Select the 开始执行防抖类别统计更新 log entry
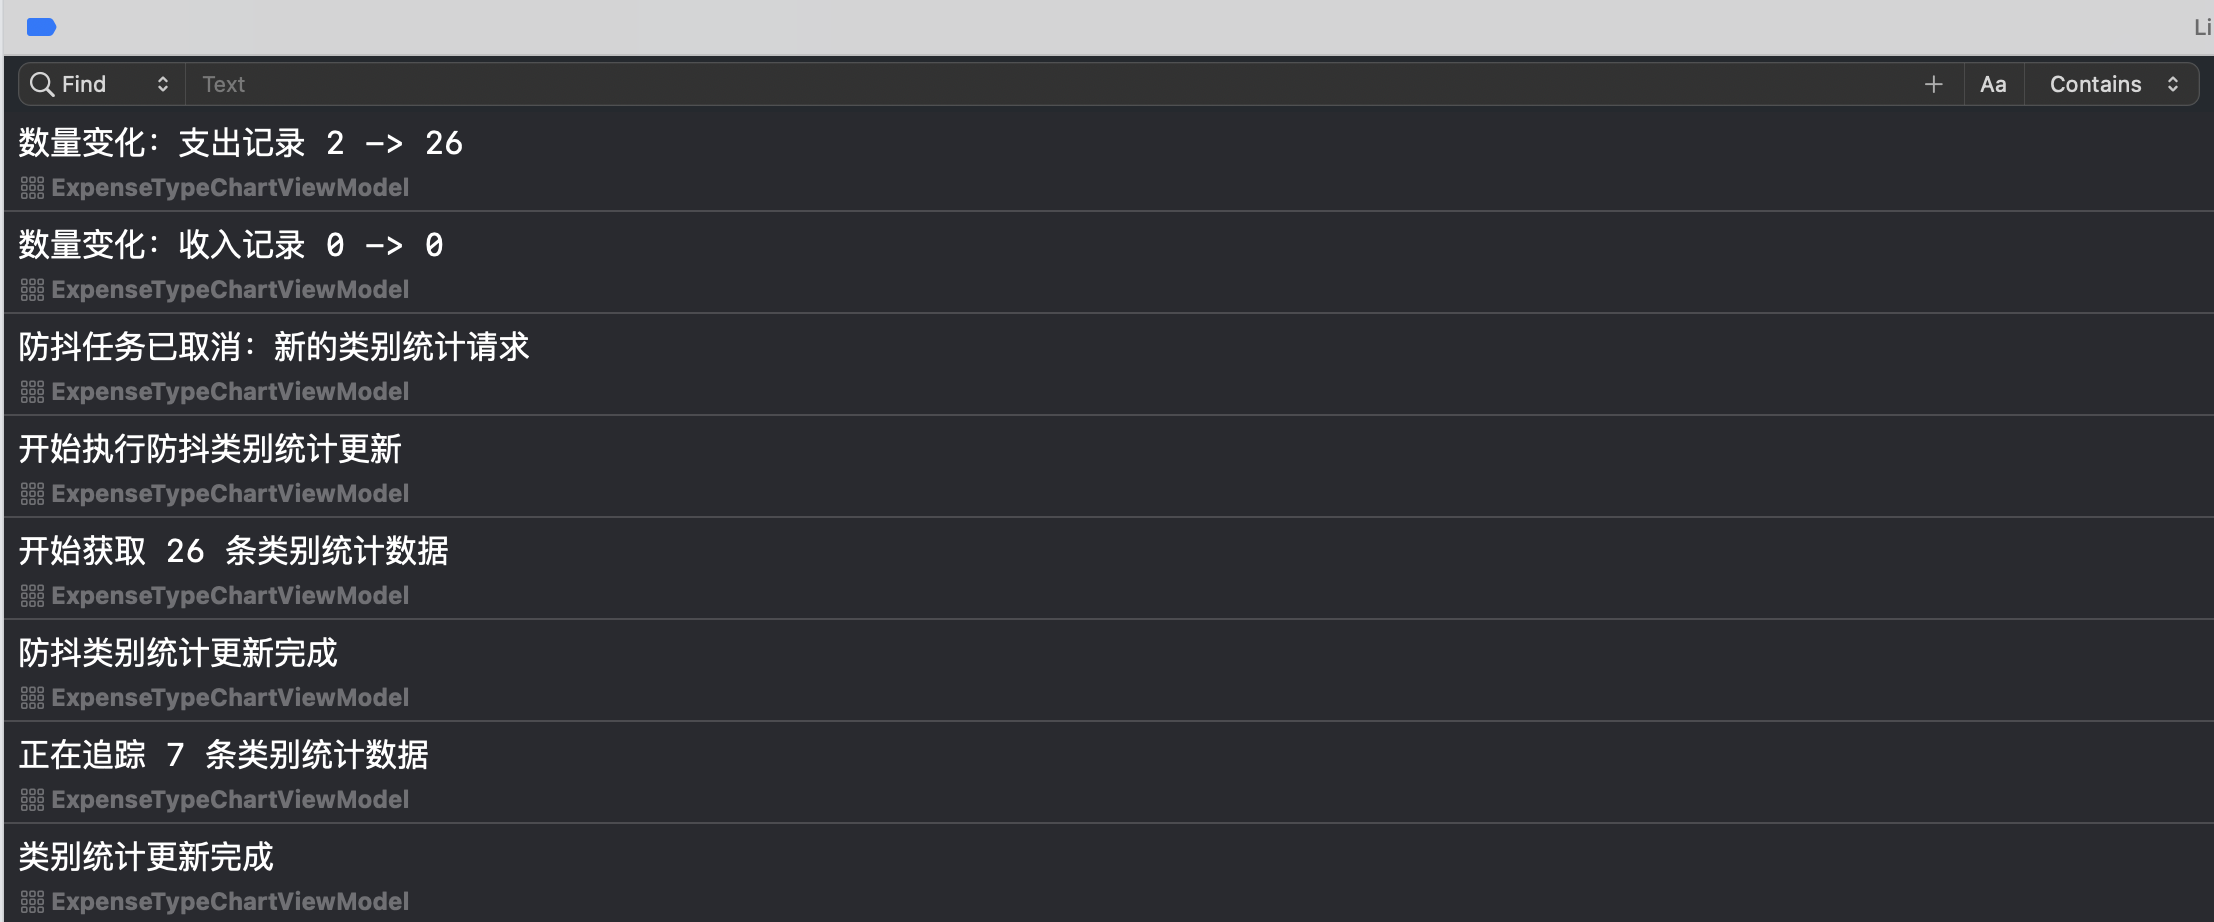Image resolution: width=2214 pixels, height=922 pixels. [210, 450]
